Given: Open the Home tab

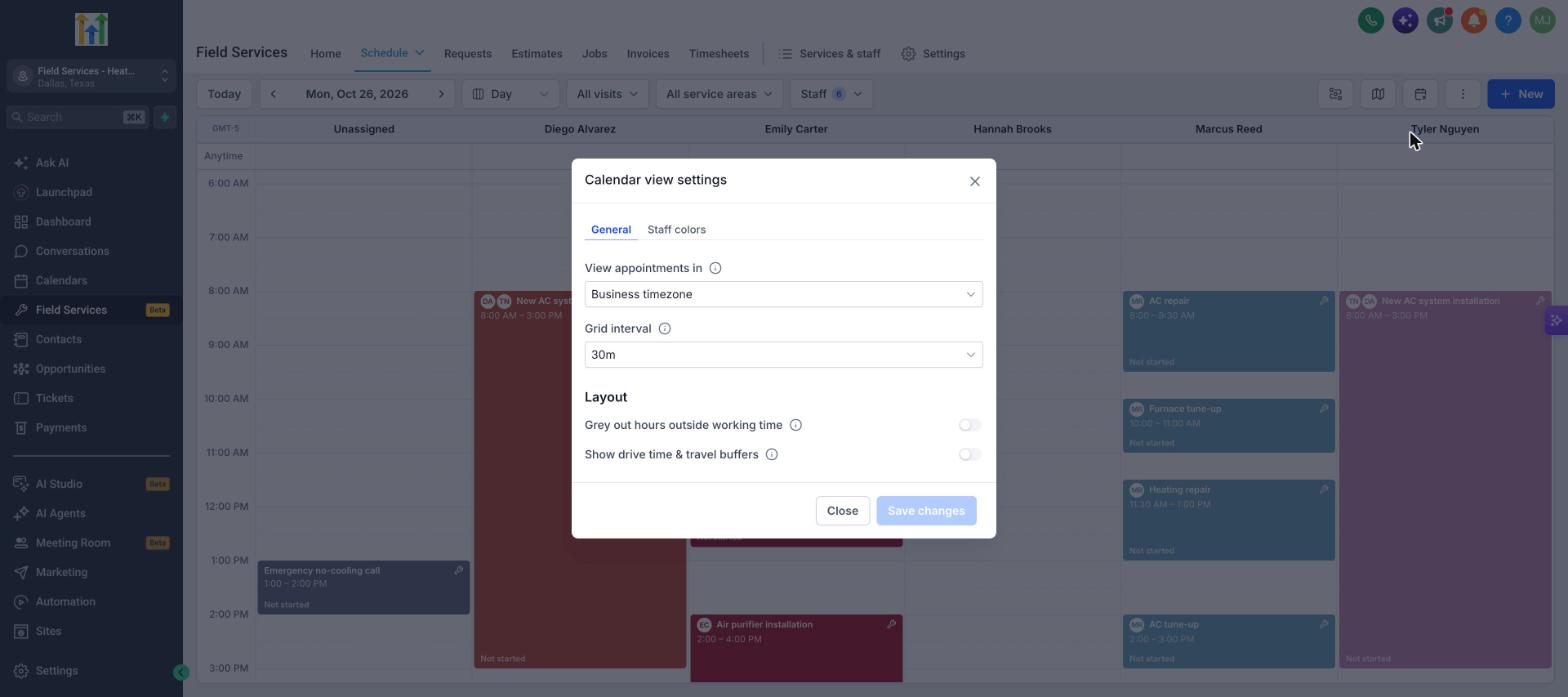Looking at the screenshot, I should coord(325,54).
